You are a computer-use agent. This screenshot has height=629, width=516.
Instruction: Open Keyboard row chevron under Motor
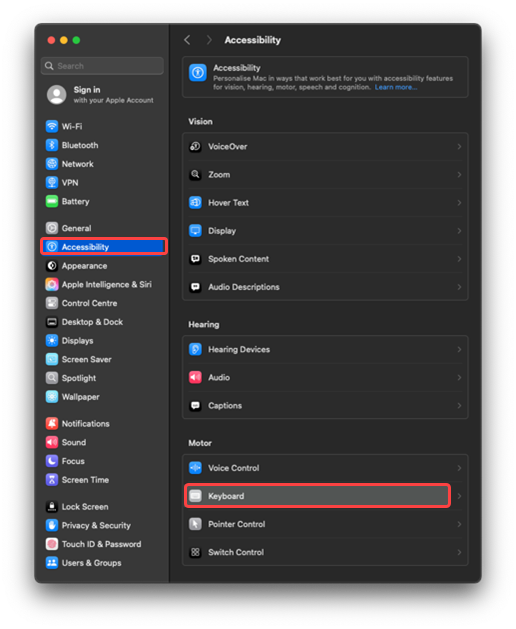459,496
